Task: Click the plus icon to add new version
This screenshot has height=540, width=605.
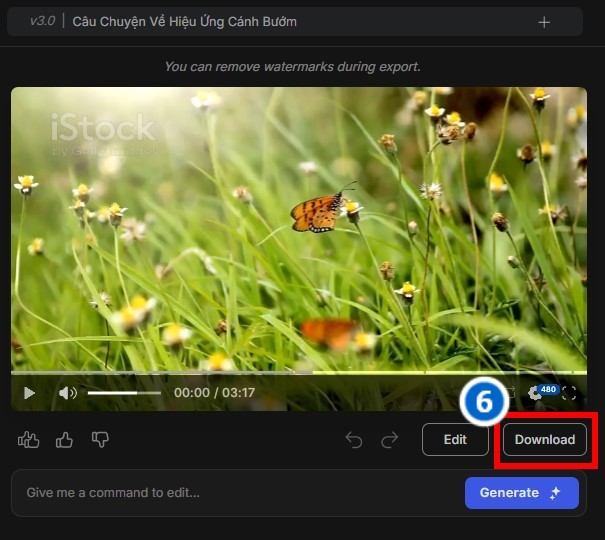Action: (x=544, y=22)
